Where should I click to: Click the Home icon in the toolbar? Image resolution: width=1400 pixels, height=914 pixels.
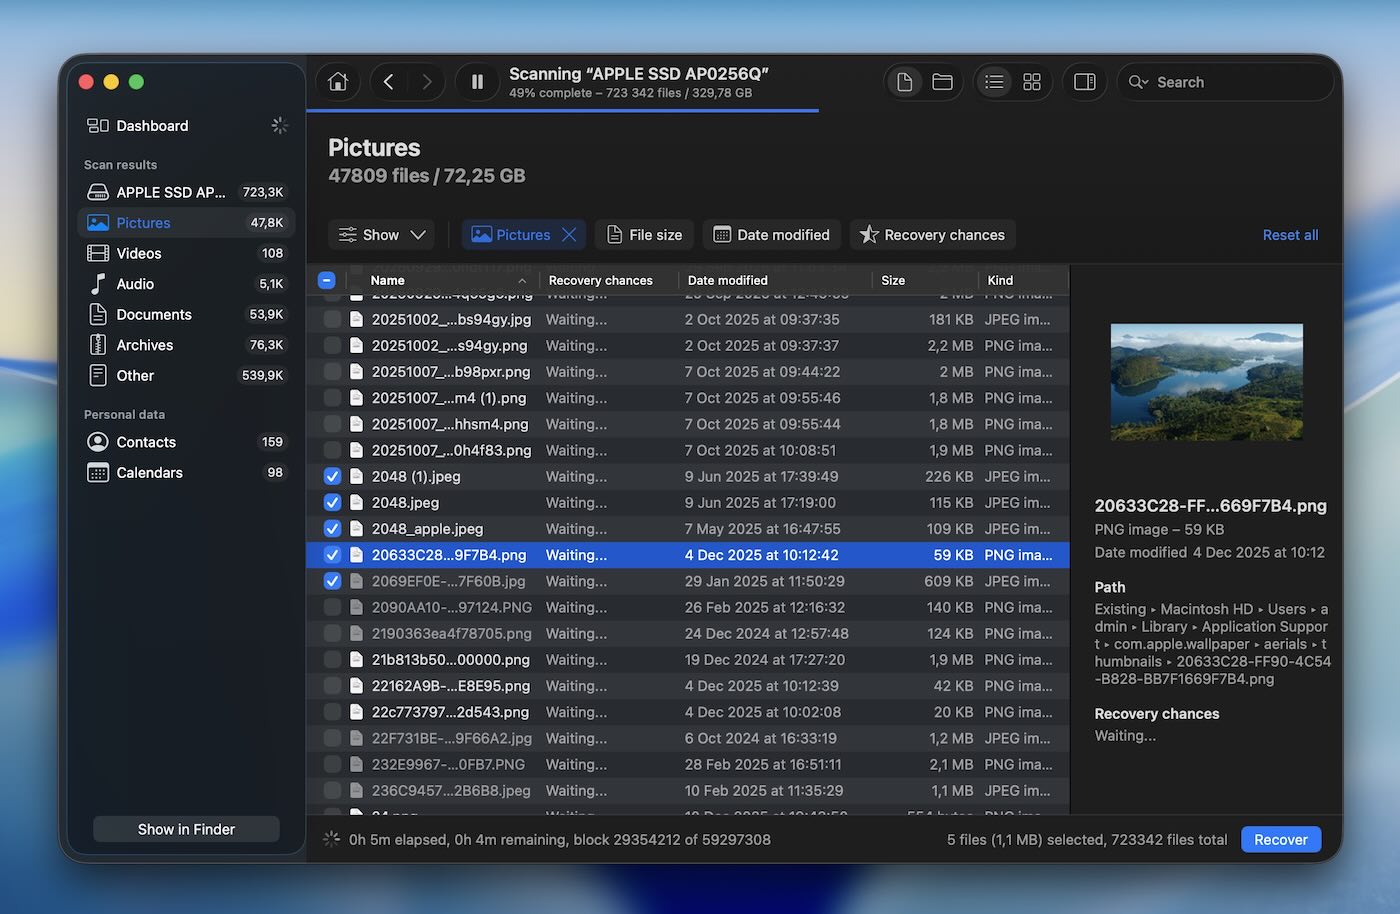(337, 81)
